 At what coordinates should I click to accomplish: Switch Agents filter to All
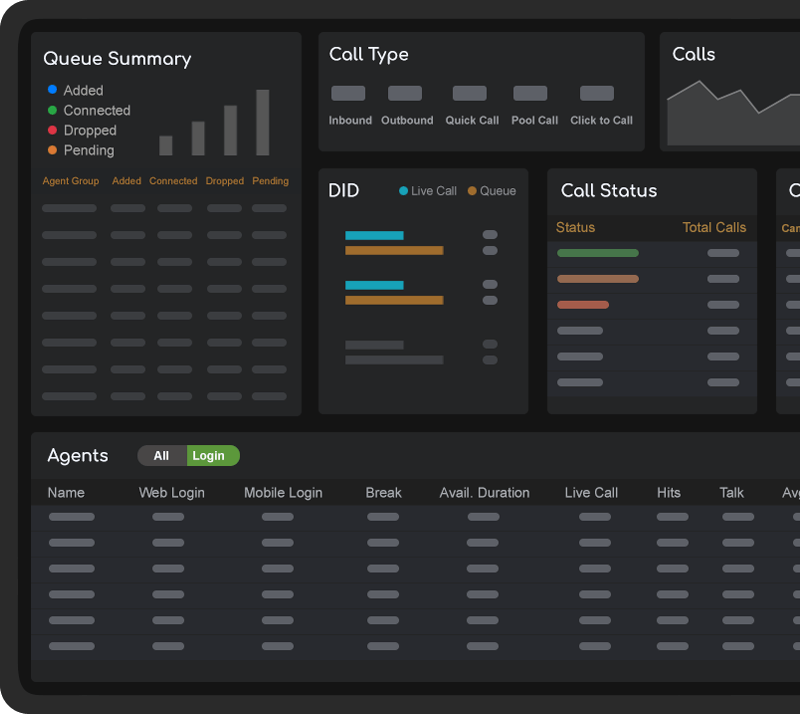click(x=161, y=456)
